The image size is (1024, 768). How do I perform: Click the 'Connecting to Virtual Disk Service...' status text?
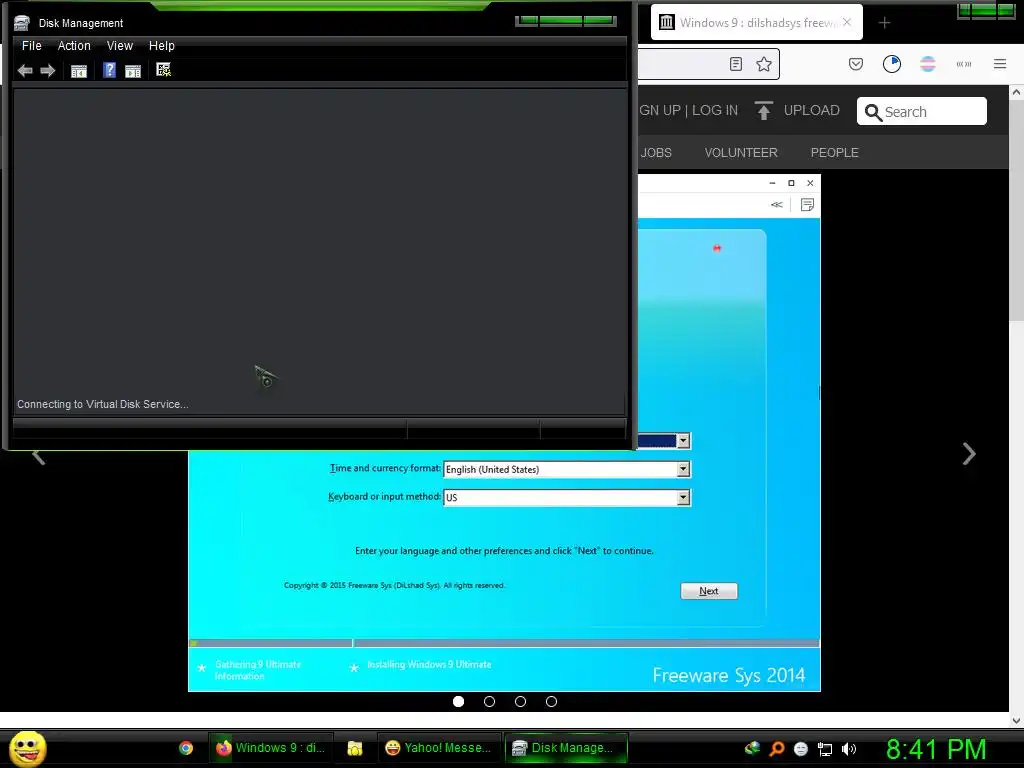(103, 404)
